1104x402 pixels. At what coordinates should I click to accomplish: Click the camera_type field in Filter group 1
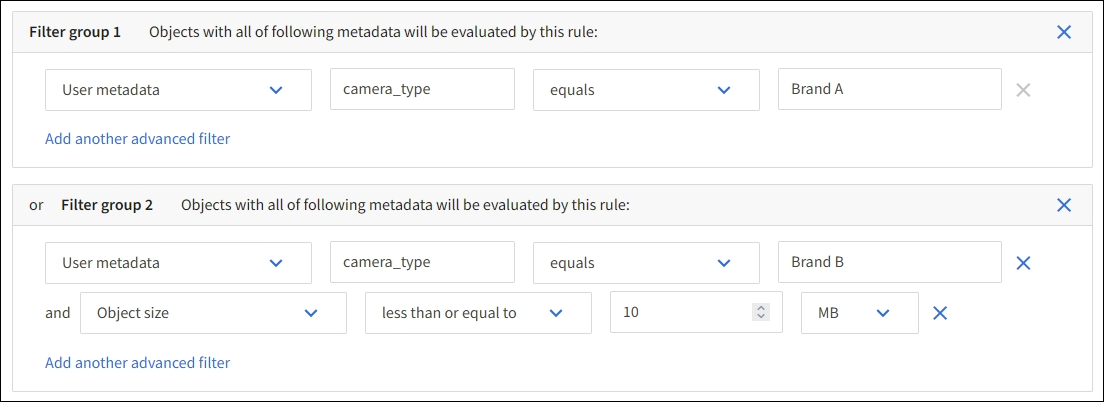click(422, 90)
